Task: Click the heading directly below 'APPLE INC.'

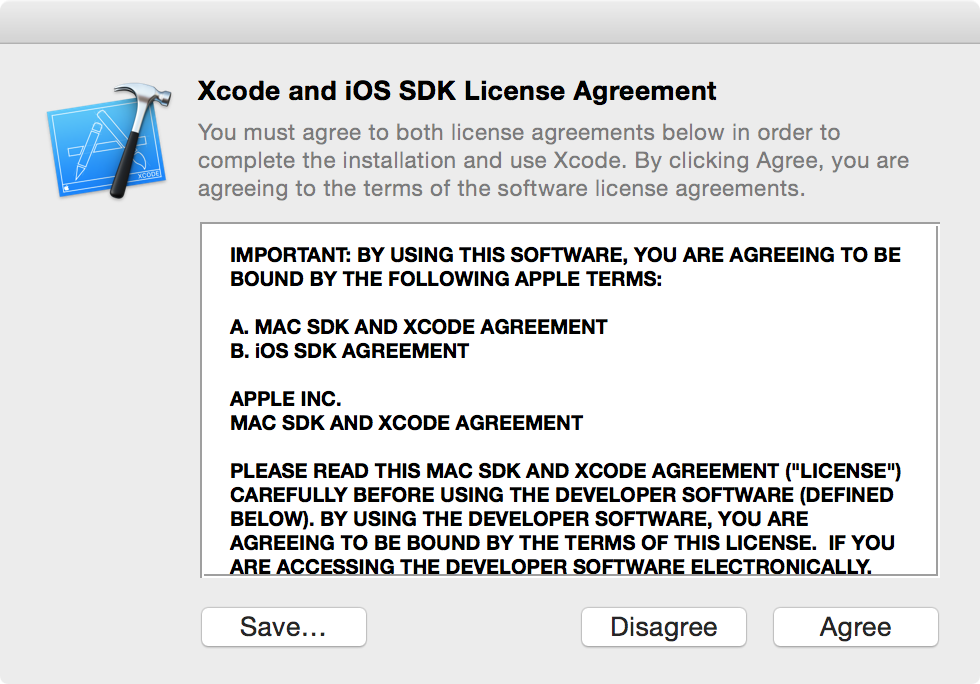Action: point(406,423)
